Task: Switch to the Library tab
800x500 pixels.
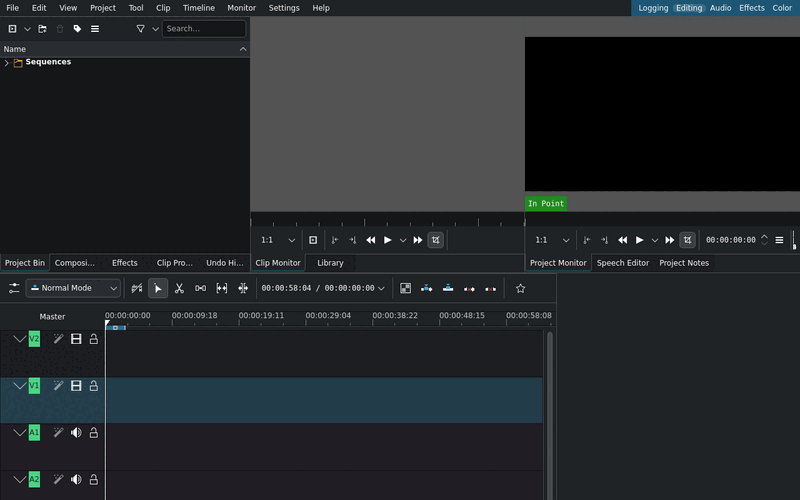Action: (x=330, y=263)
